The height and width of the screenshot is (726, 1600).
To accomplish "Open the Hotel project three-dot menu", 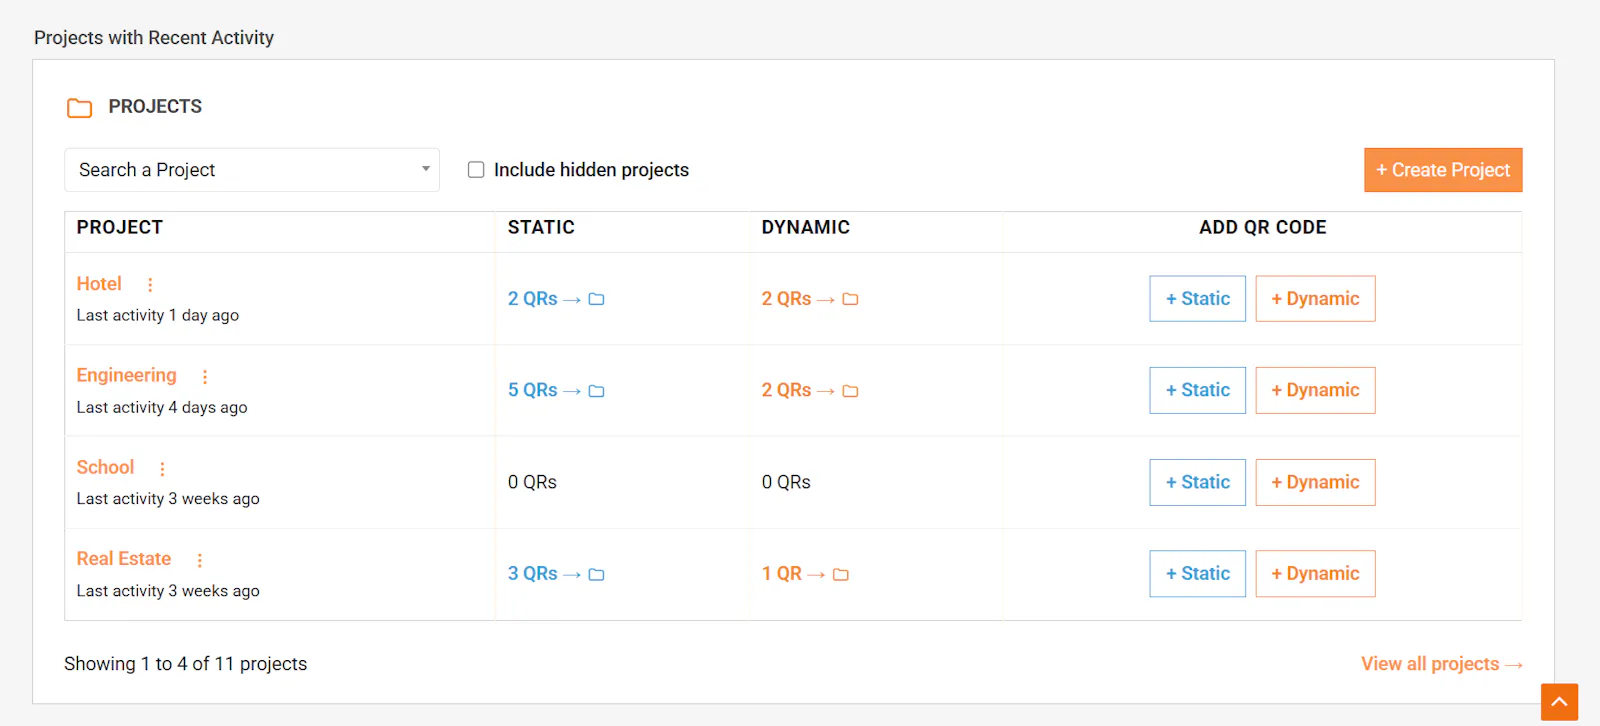I will (x=150, y=285).
